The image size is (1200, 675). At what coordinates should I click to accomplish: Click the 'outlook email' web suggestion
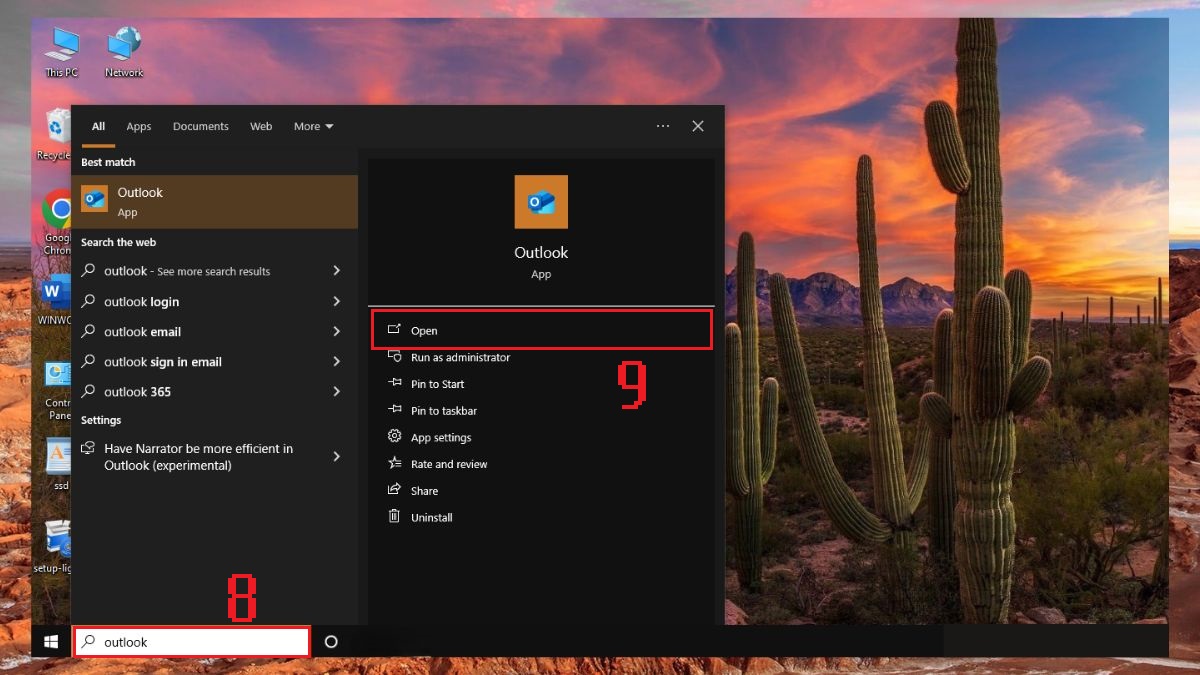coord(214,331)
